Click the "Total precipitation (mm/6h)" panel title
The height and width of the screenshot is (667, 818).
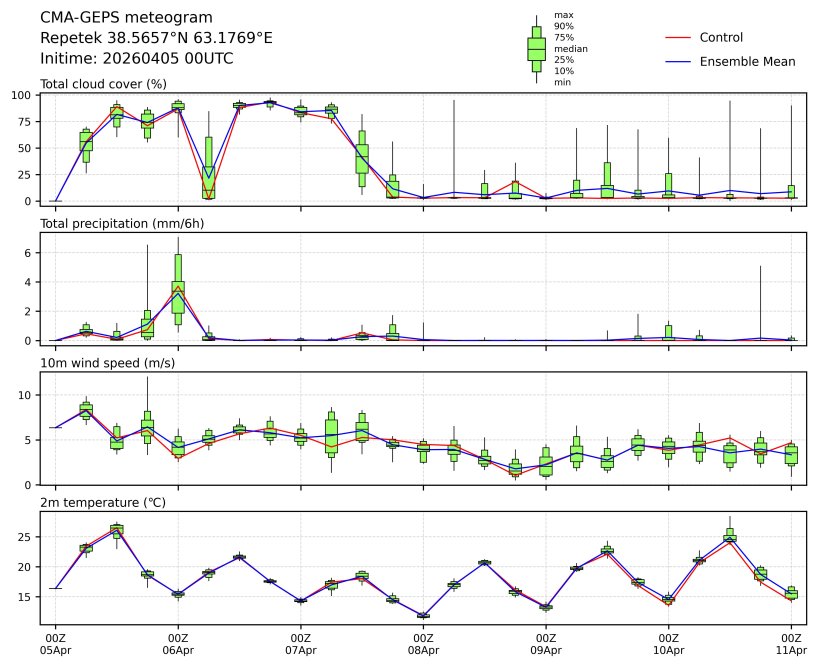(x=124, y=223)
